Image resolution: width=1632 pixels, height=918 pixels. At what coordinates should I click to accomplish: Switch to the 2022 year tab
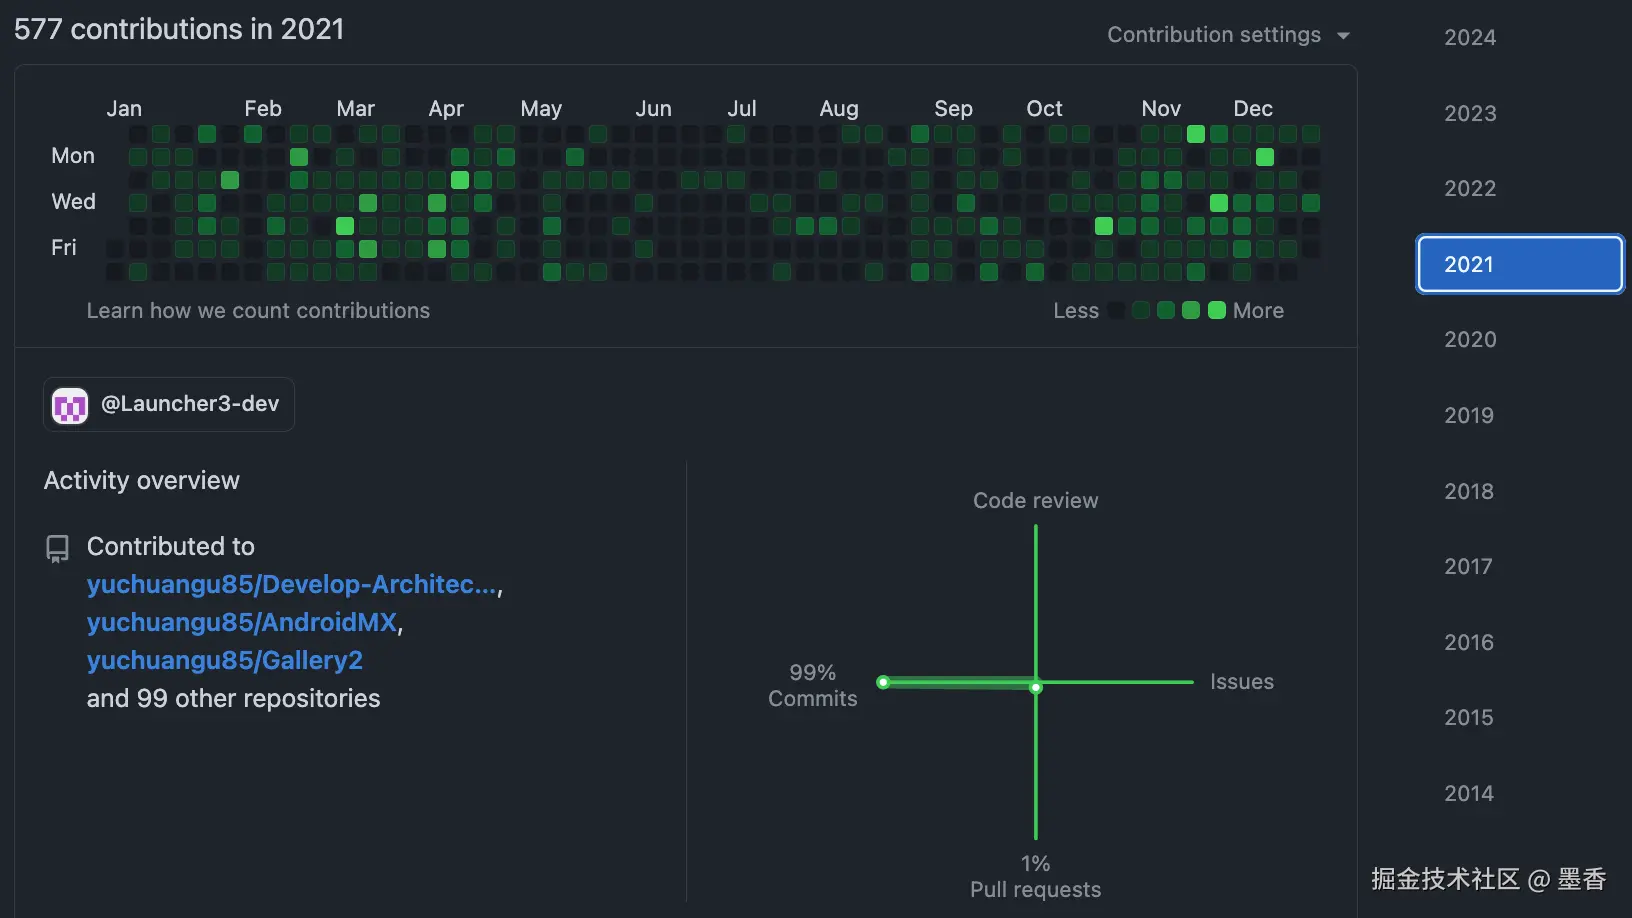(1468, 188)
